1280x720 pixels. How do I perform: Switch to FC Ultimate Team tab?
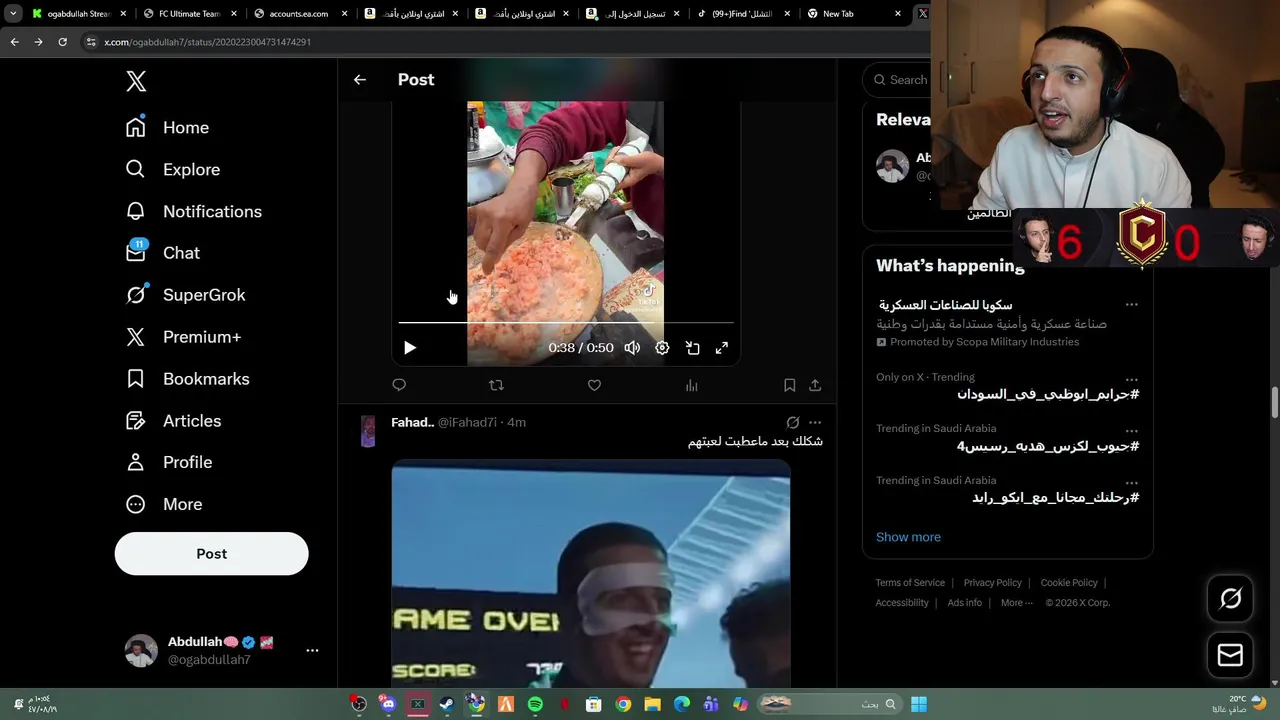[x=189, y=14]
